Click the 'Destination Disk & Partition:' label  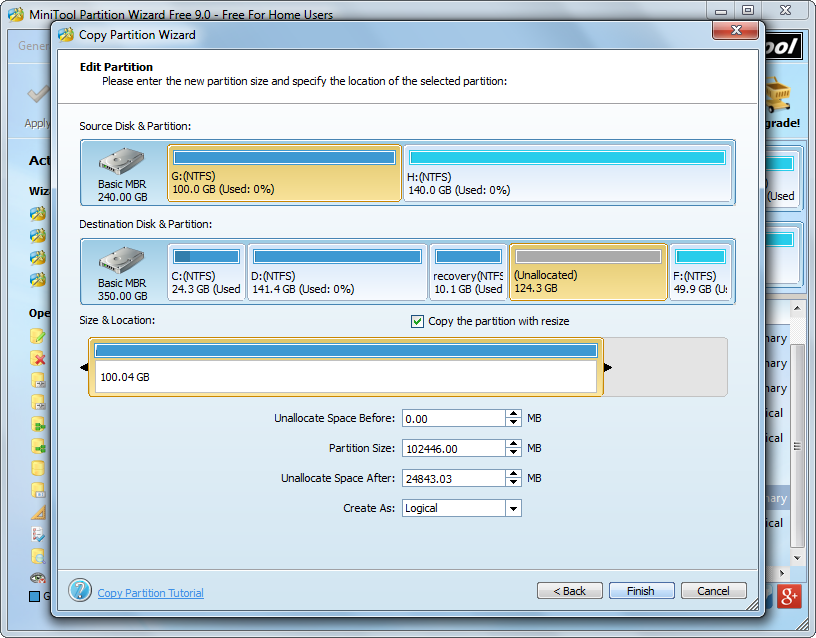(x=145, y=224)
